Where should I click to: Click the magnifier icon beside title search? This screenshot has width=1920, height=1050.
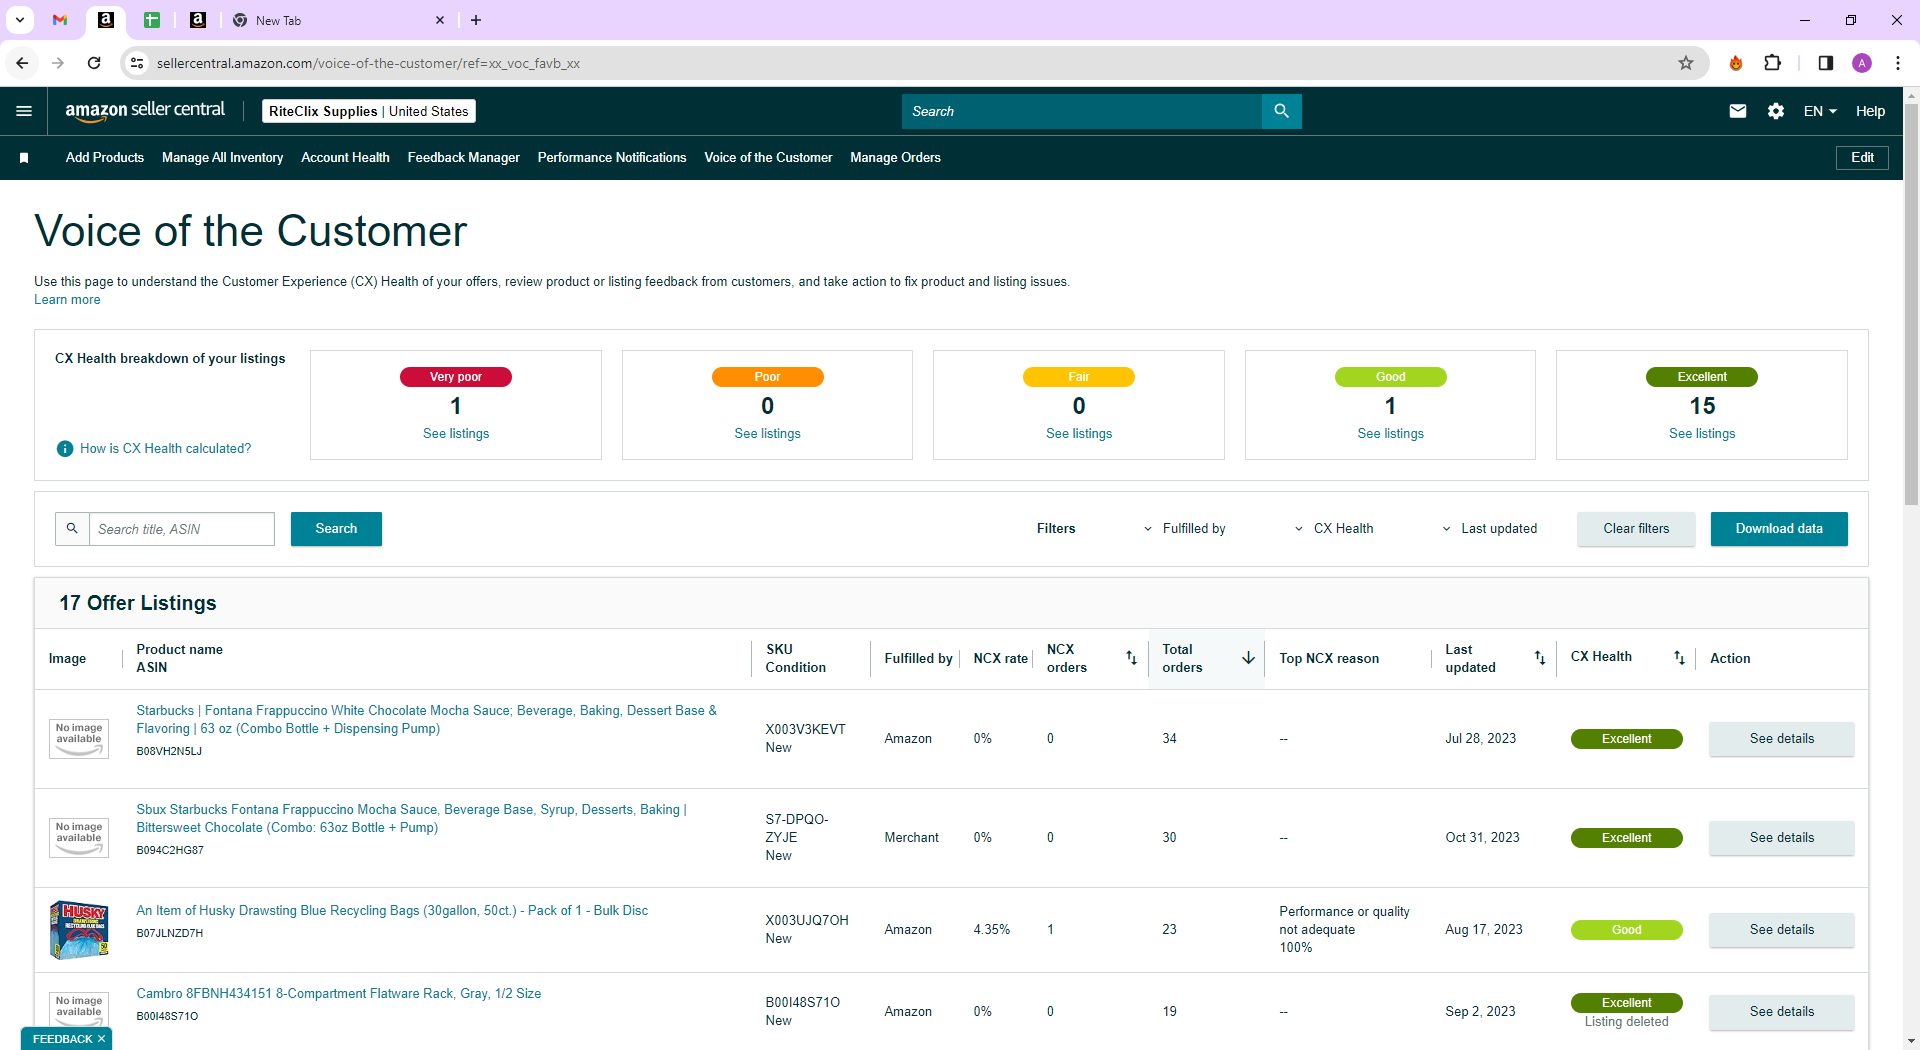(x=72, y=529)
